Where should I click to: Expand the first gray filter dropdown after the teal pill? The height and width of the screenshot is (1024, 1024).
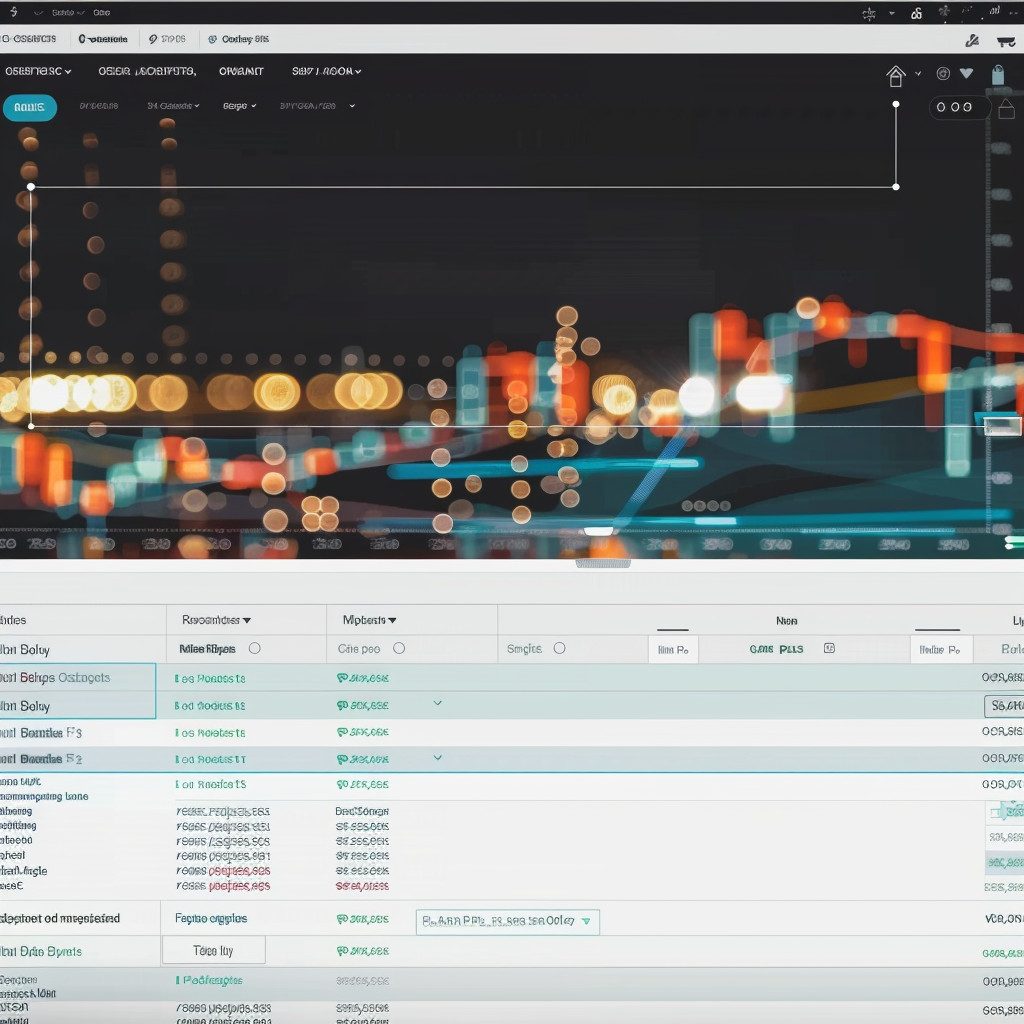pos(173,106)
